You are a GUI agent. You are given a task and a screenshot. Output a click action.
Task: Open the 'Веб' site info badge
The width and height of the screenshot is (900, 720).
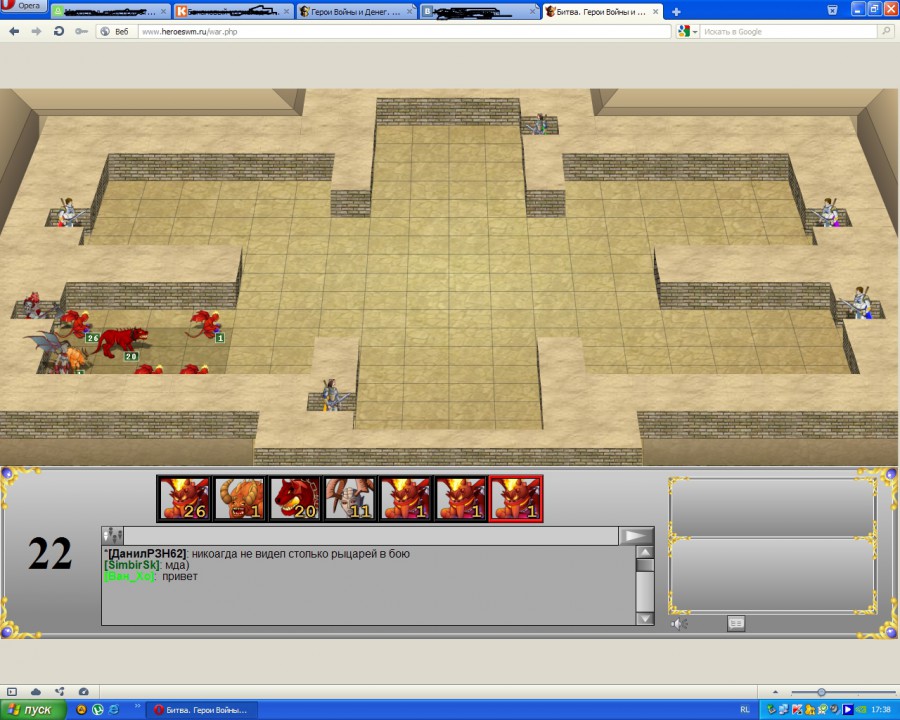click(114, 32)
